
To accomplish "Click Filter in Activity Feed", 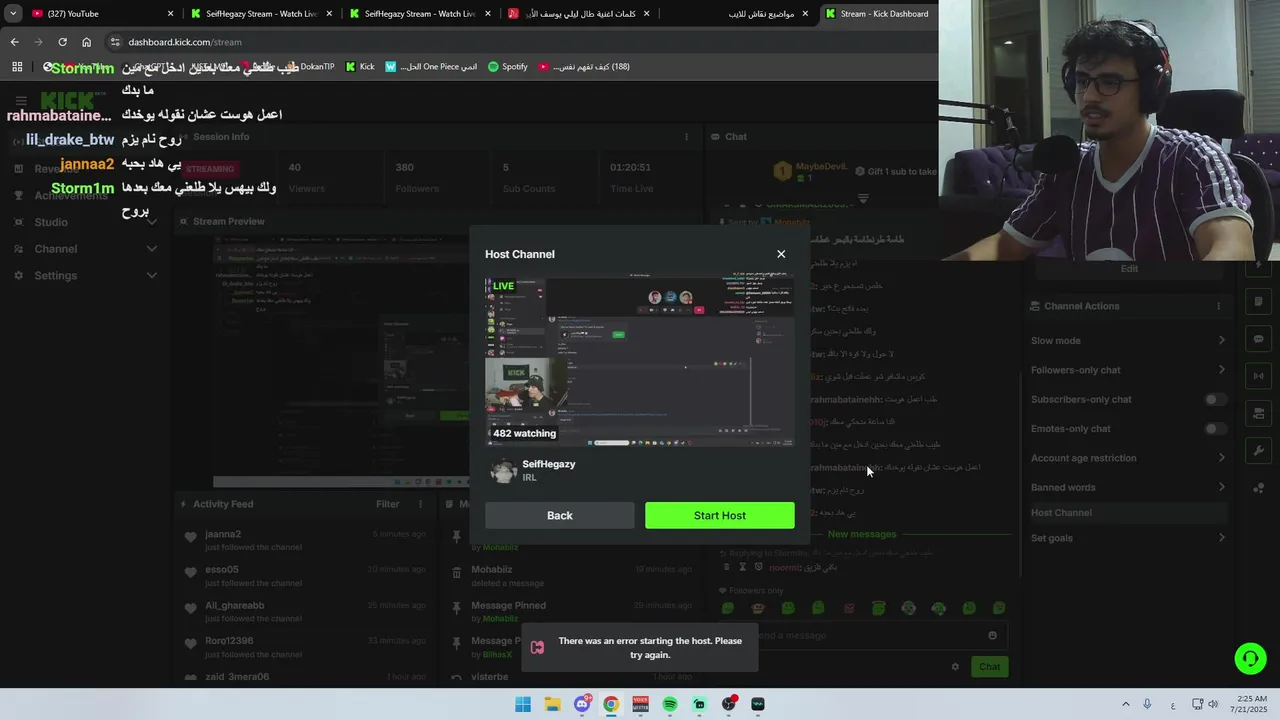I will pyautogui.click(x=388, y=504).
